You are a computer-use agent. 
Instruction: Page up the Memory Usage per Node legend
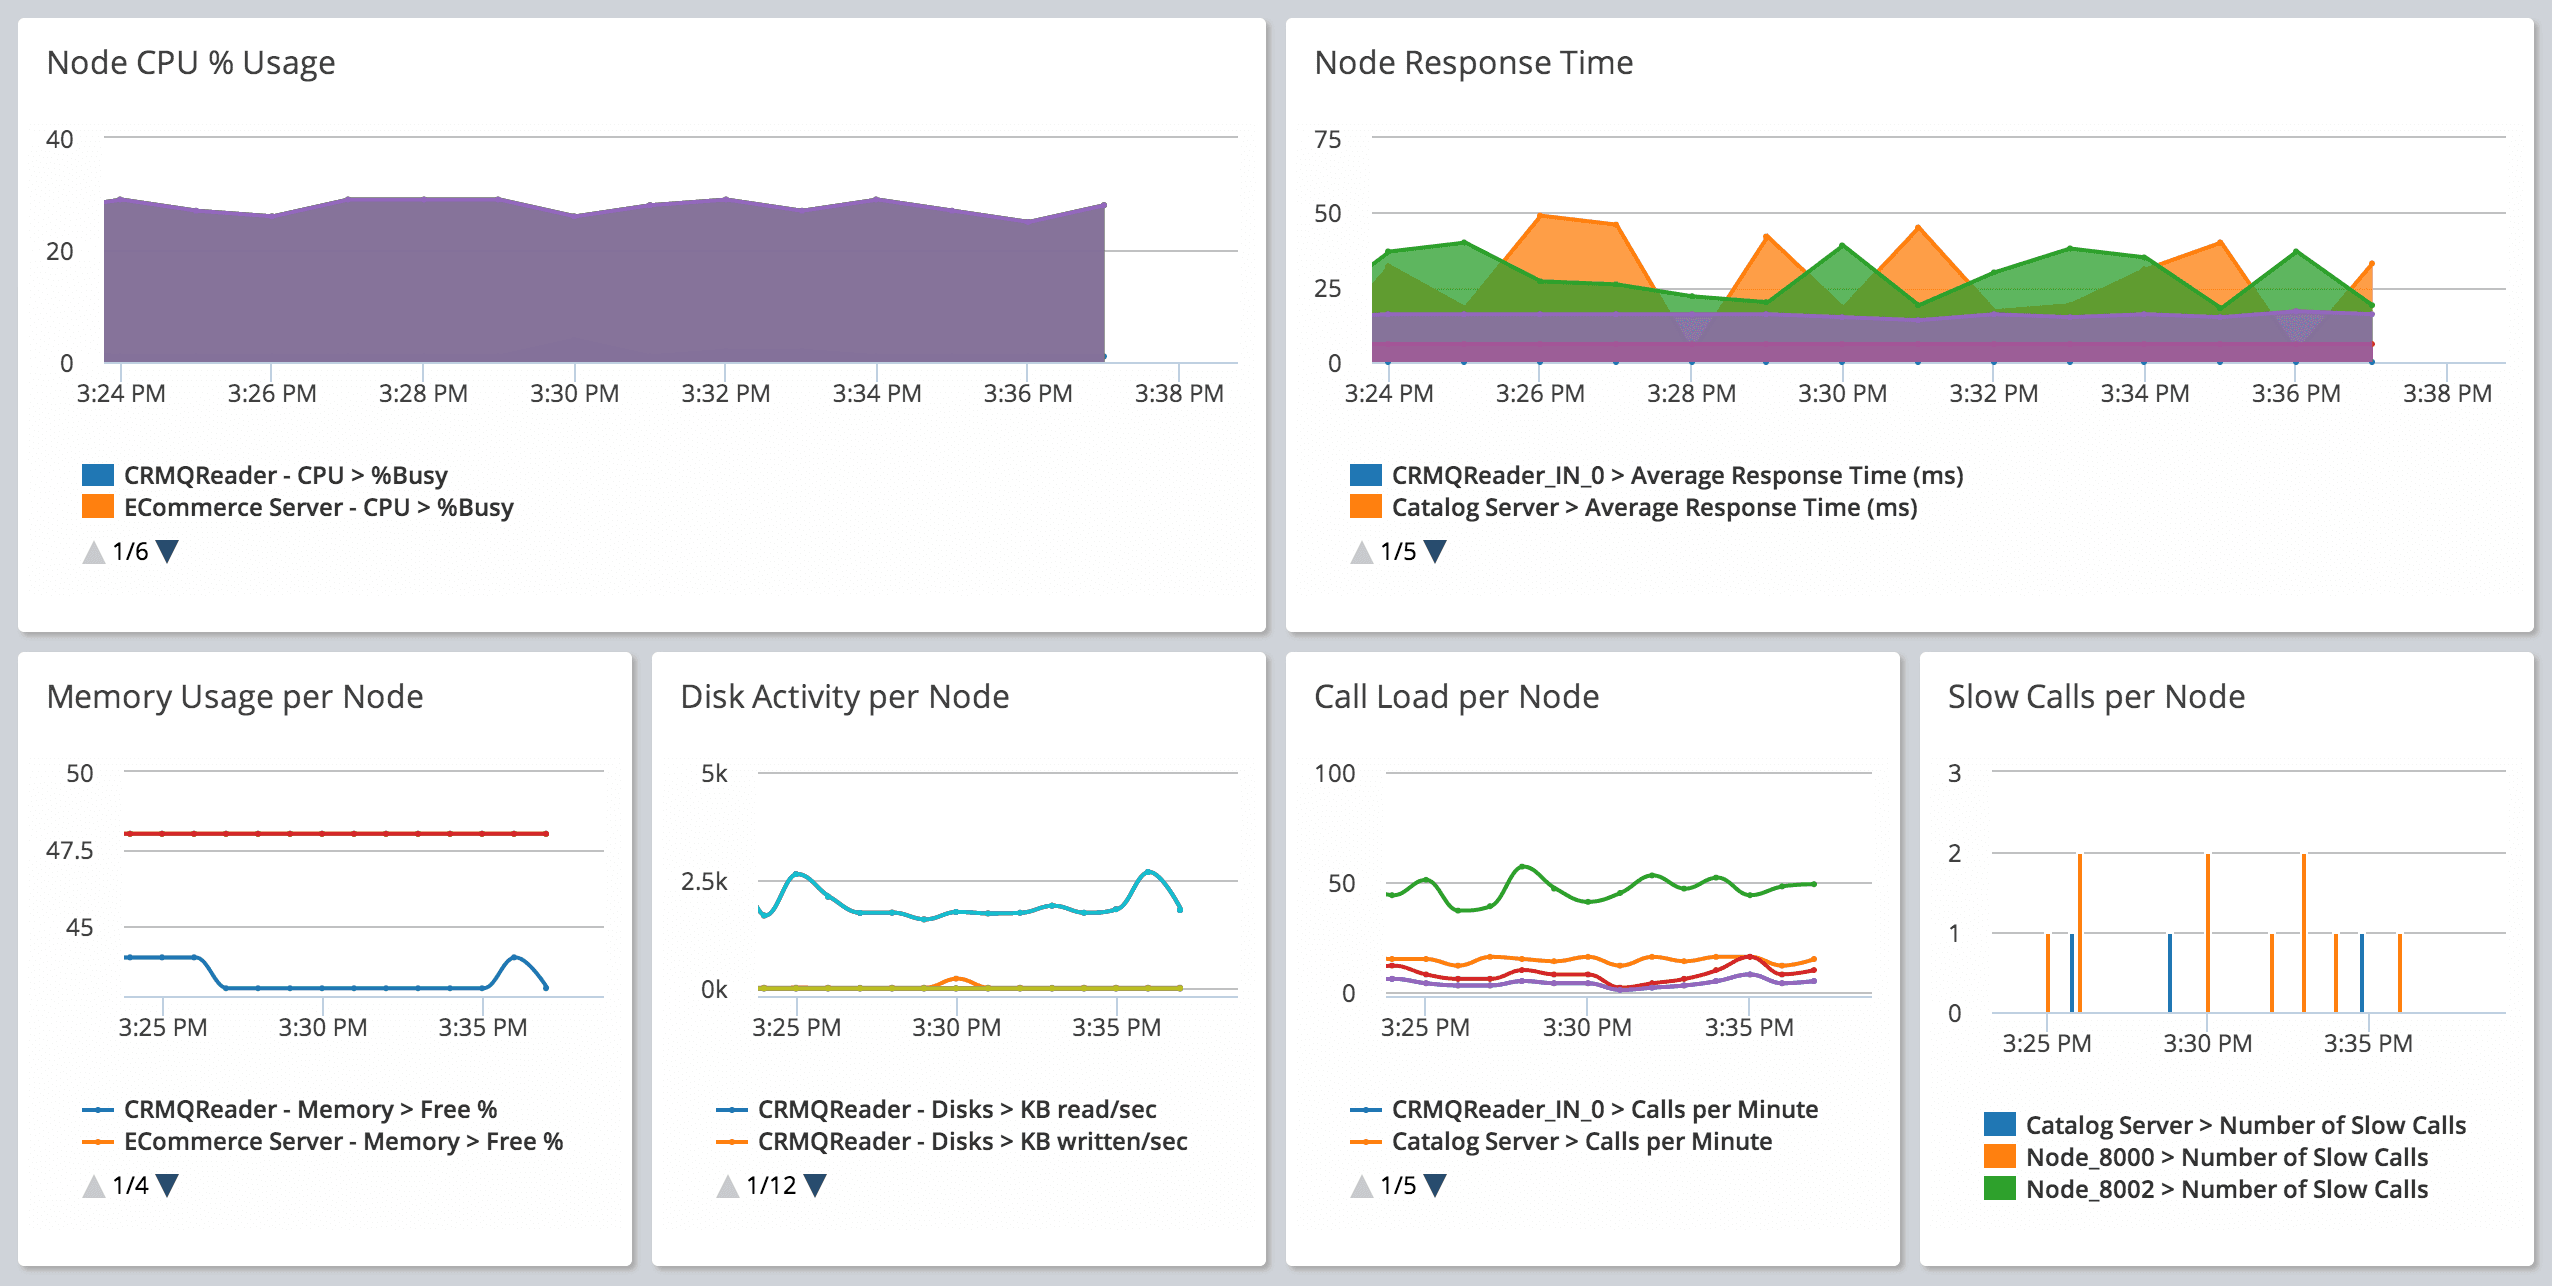coord(93,1186)
